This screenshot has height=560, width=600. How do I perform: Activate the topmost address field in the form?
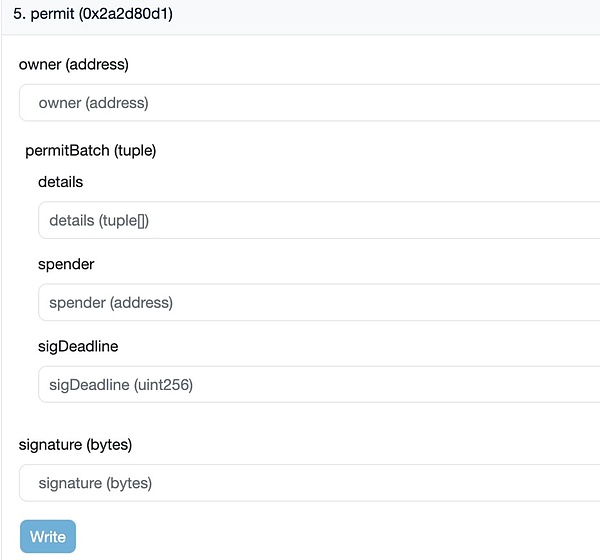pyautogui.click(x=308, y=103)
